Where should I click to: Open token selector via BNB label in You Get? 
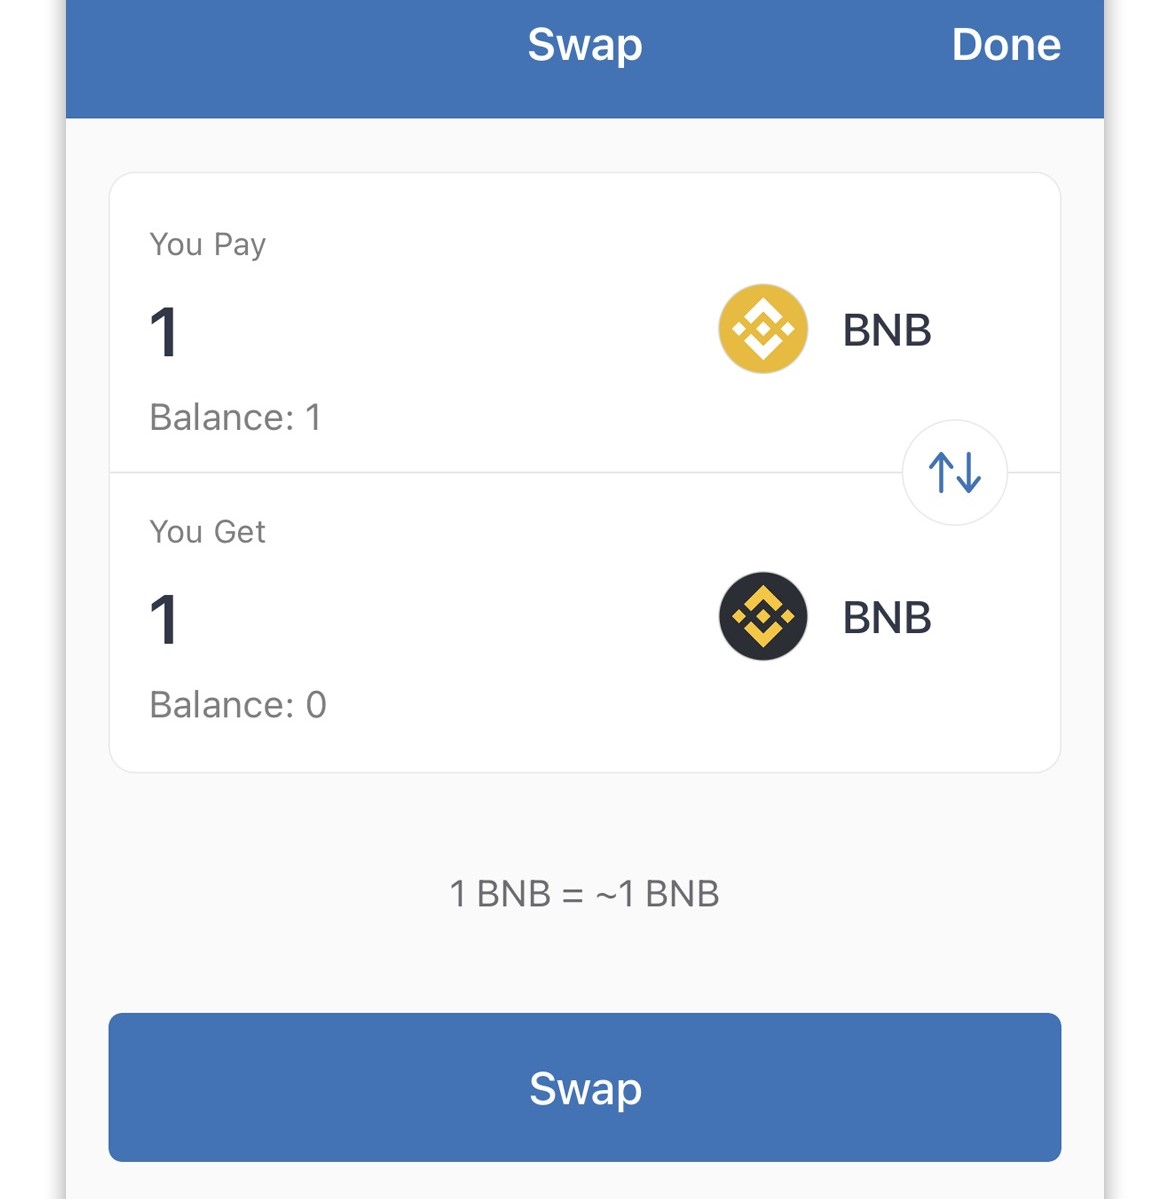tap(887, 618)
